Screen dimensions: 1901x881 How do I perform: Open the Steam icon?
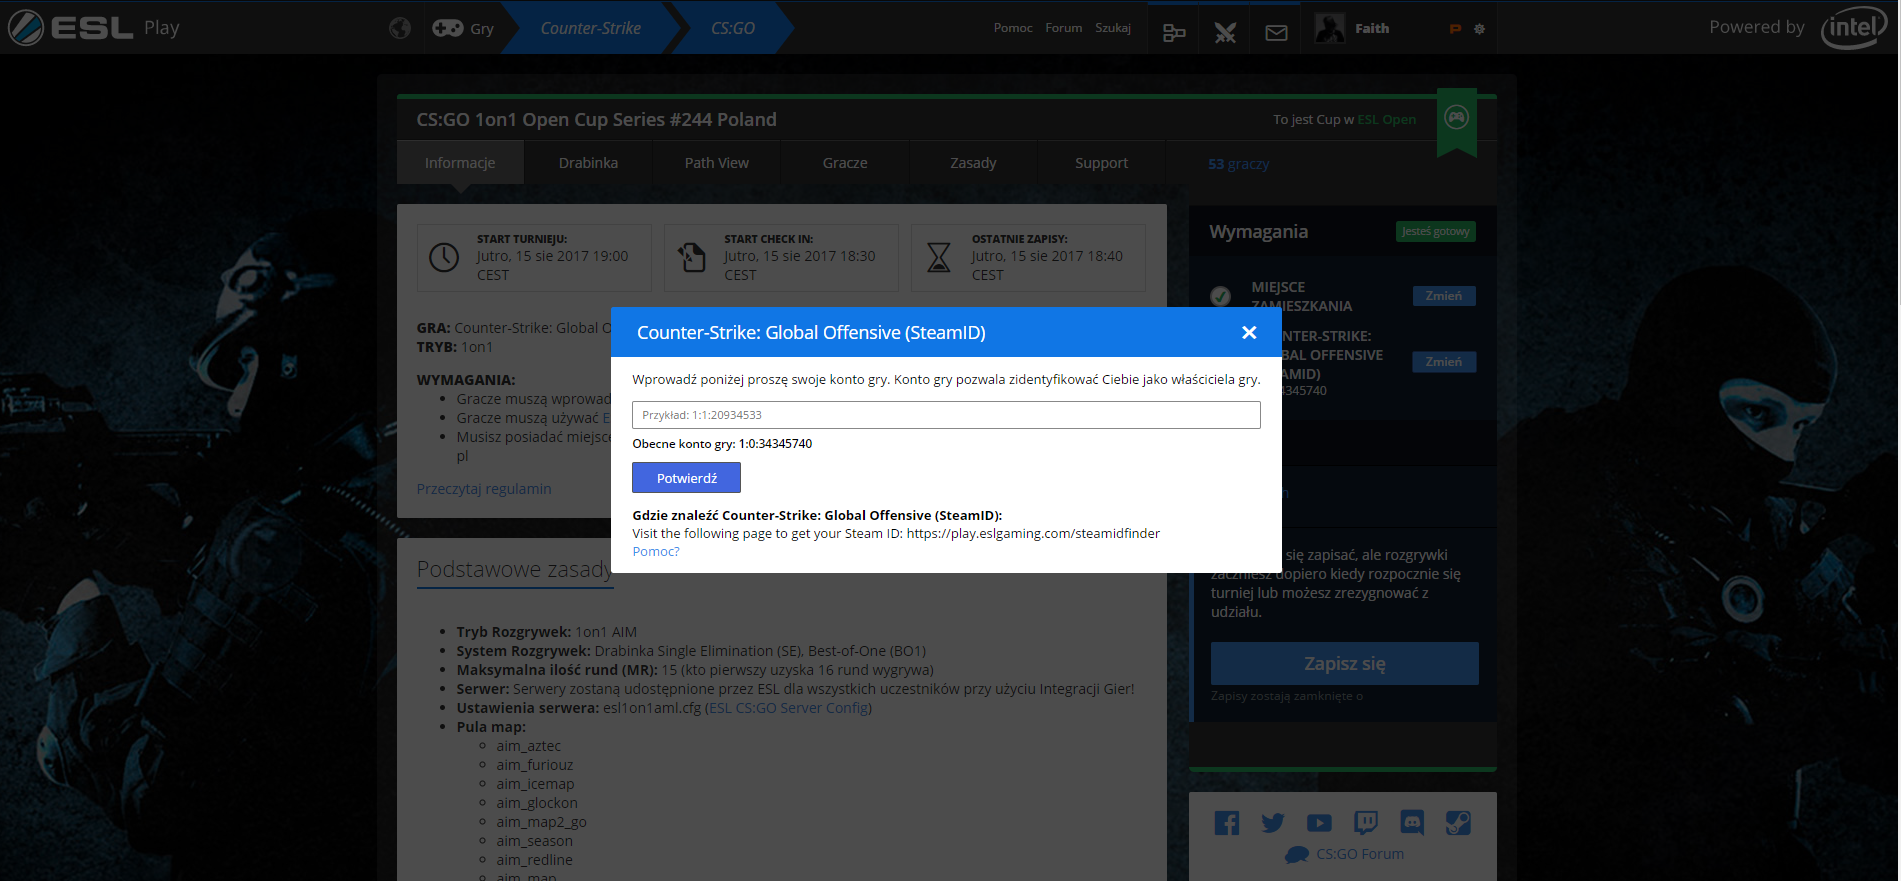[x=1458, y=823]
